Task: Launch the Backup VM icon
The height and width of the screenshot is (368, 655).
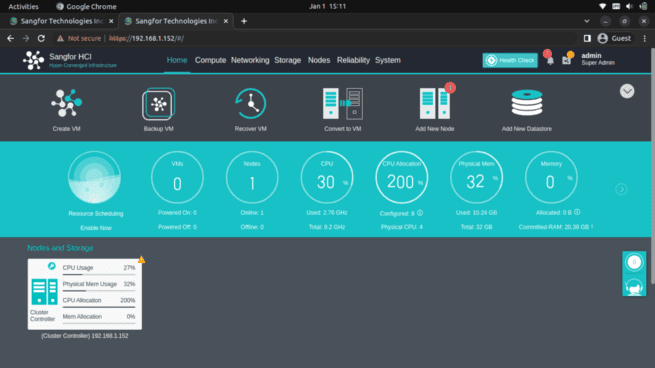Action: coord(158,104)
